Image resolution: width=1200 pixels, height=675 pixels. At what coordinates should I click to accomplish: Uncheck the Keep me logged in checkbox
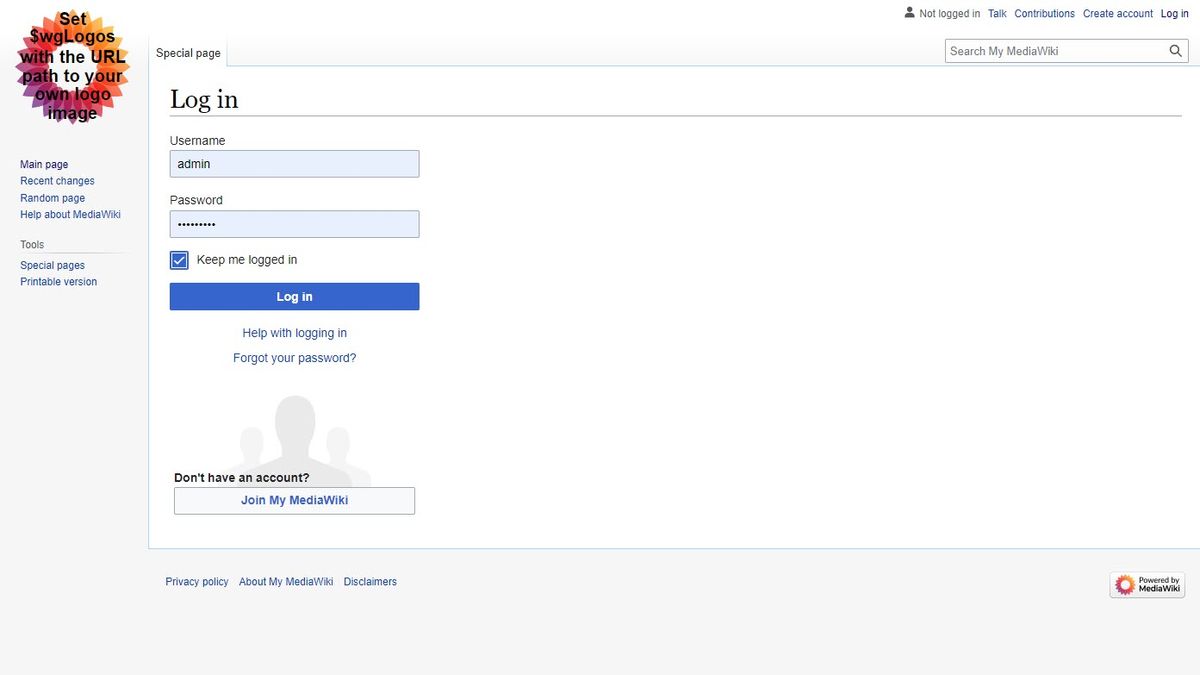pyautogui.click(x=178, y=259)
